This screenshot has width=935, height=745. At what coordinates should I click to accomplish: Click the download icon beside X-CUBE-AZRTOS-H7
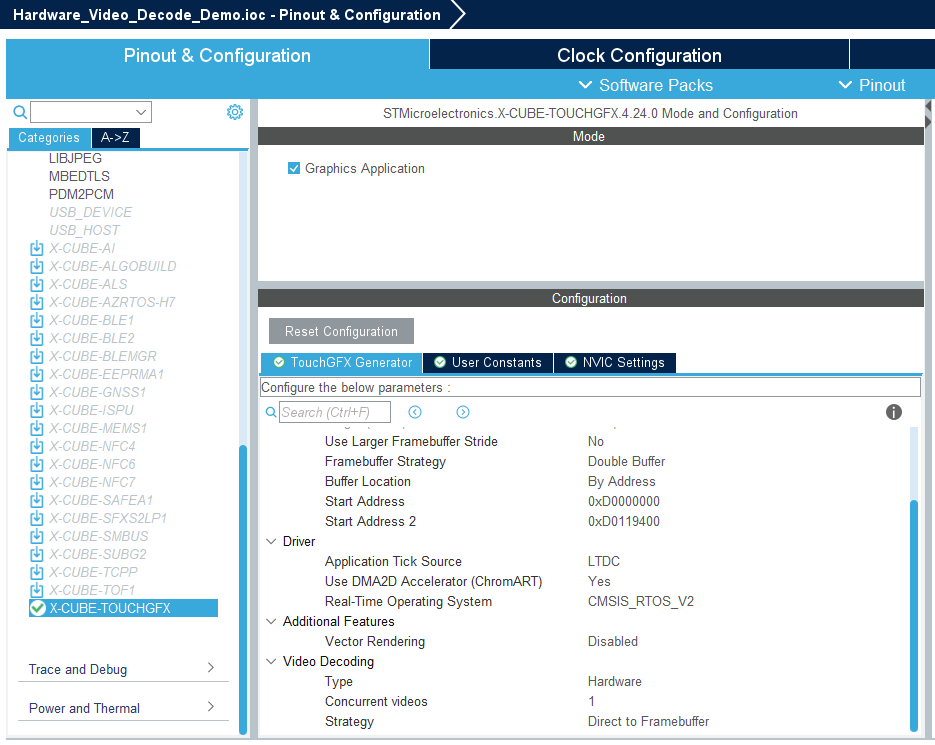tap(37, 302)
